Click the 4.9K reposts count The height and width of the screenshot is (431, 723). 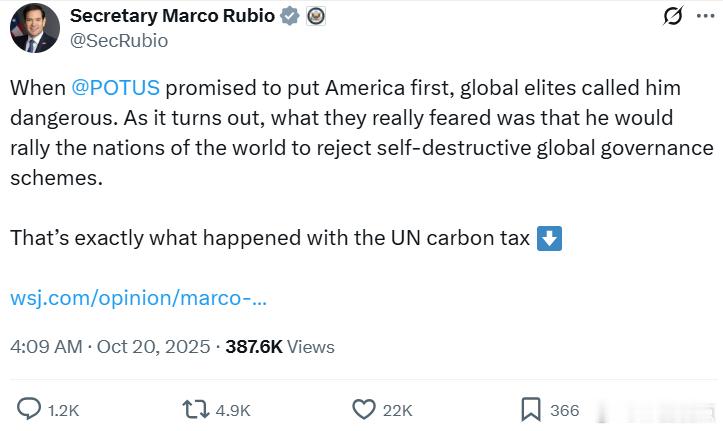[x=232, y=410]
